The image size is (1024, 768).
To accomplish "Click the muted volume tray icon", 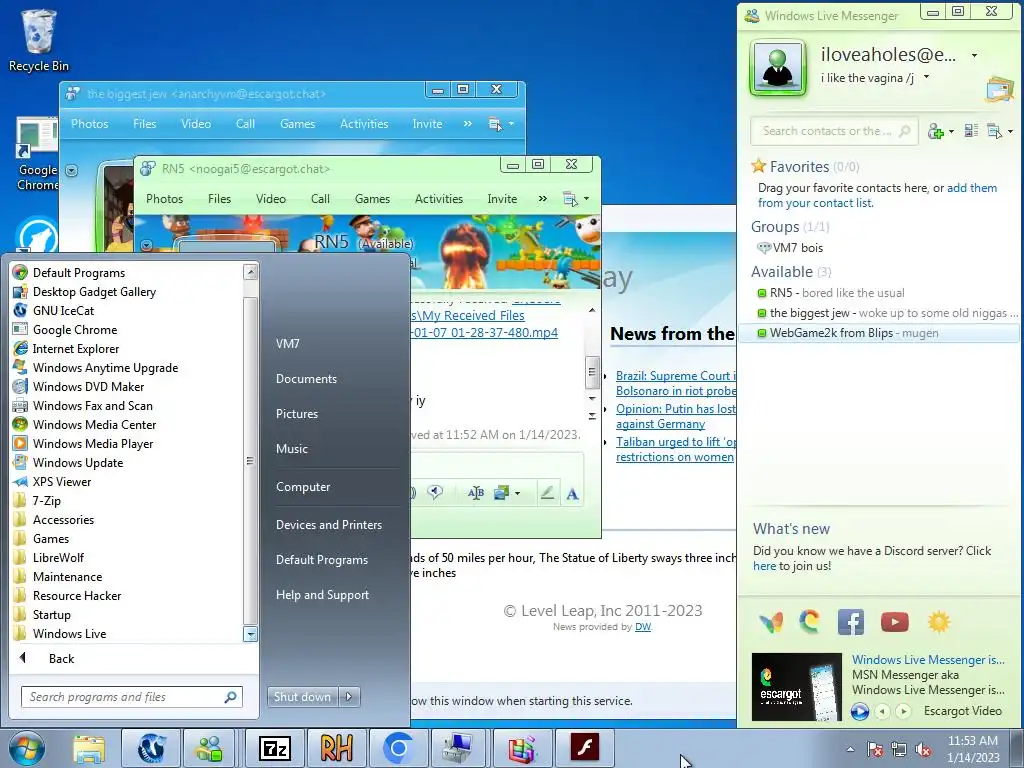I will point(923,750).
